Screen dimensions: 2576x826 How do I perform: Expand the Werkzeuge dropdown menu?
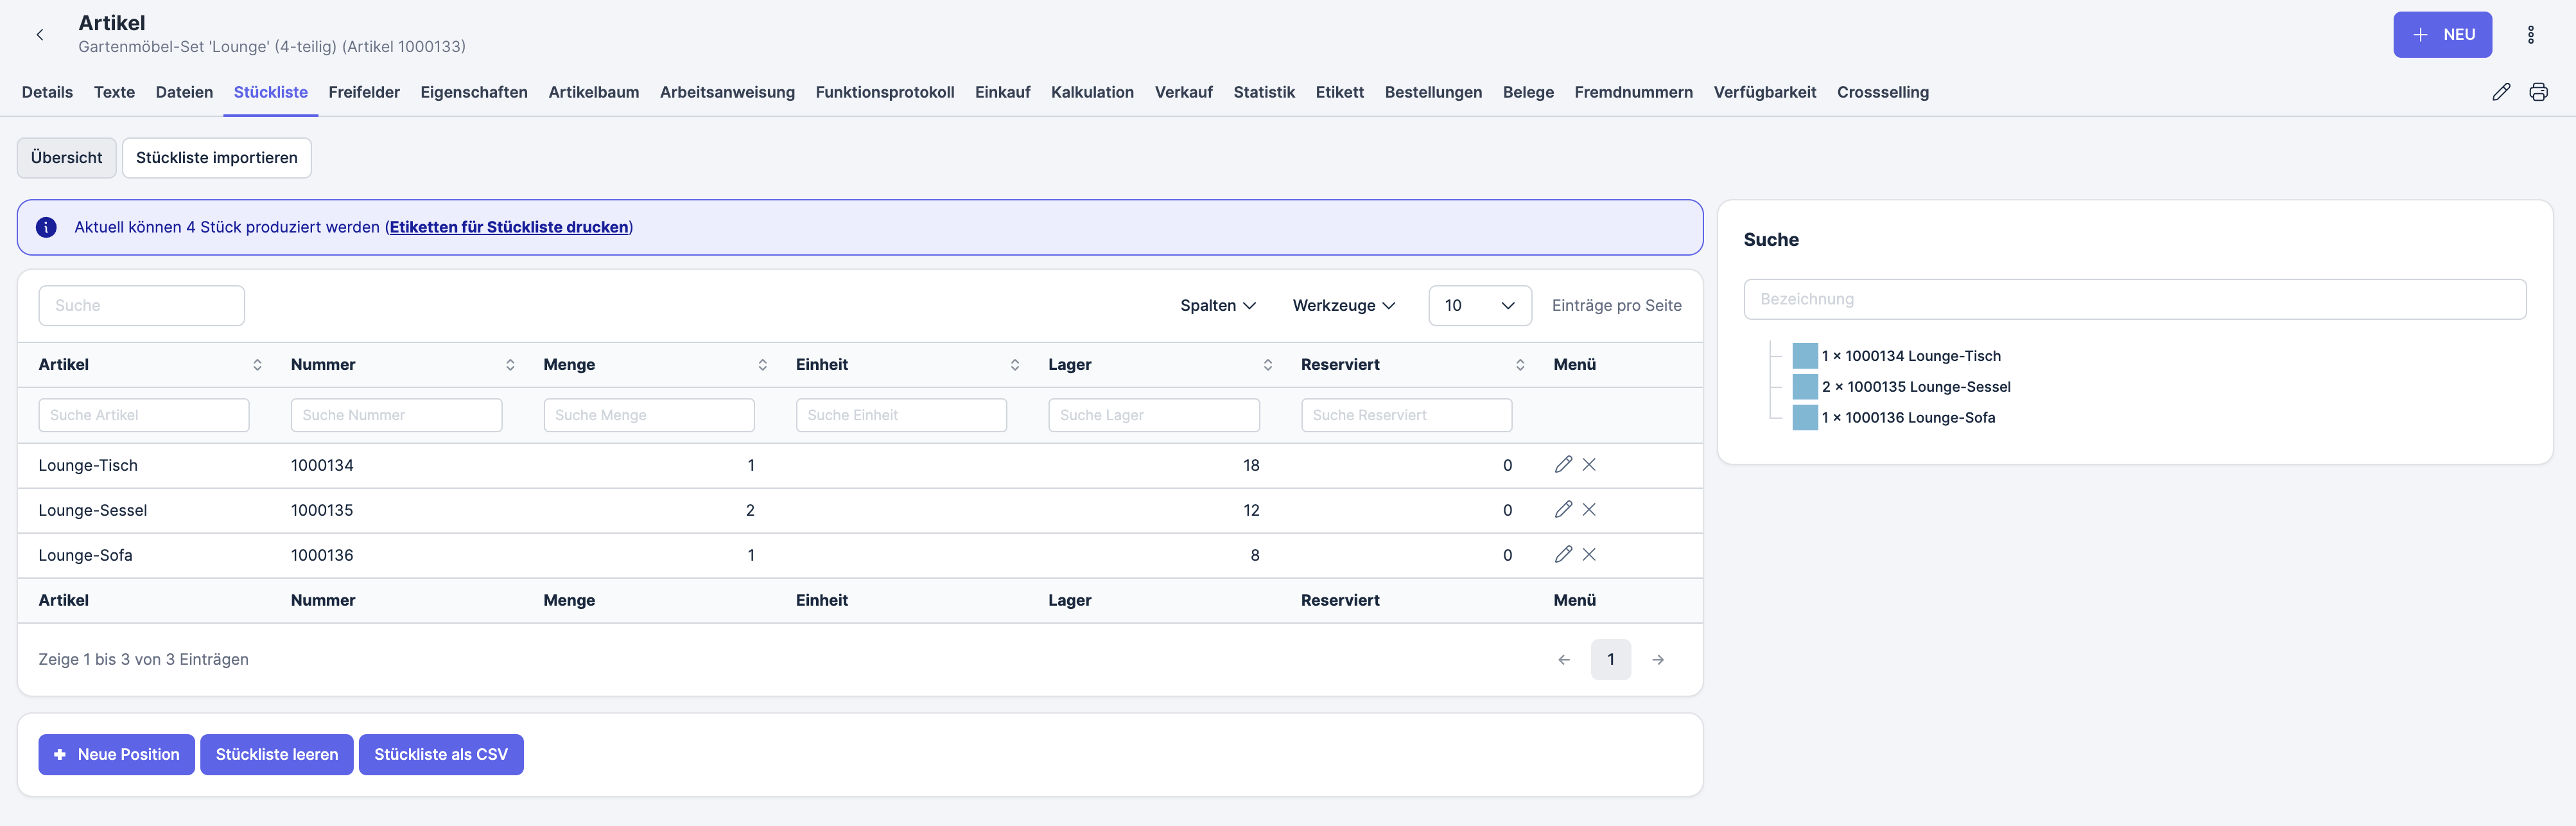tap(1343, 306)
